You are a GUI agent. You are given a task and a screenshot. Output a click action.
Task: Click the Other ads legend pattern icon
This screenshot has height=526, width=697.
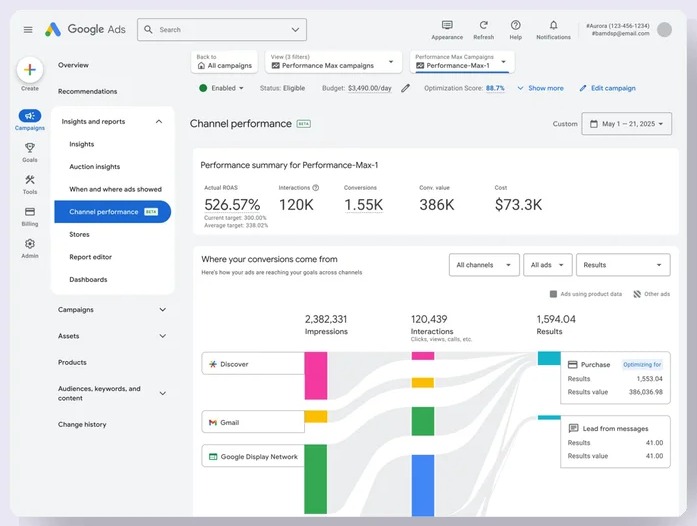[x=637, y=294]
